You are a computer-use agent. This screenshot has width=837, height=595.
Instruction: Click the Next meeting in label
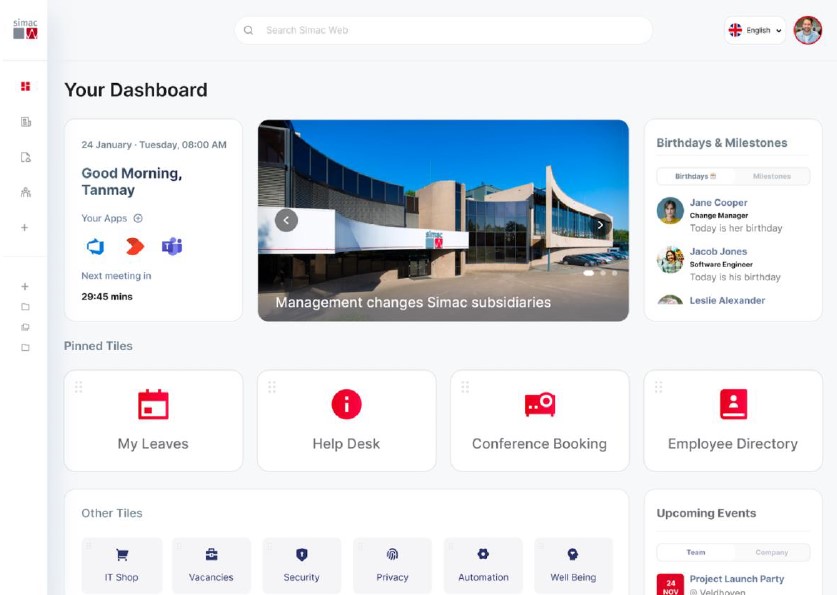coord(116,276)
